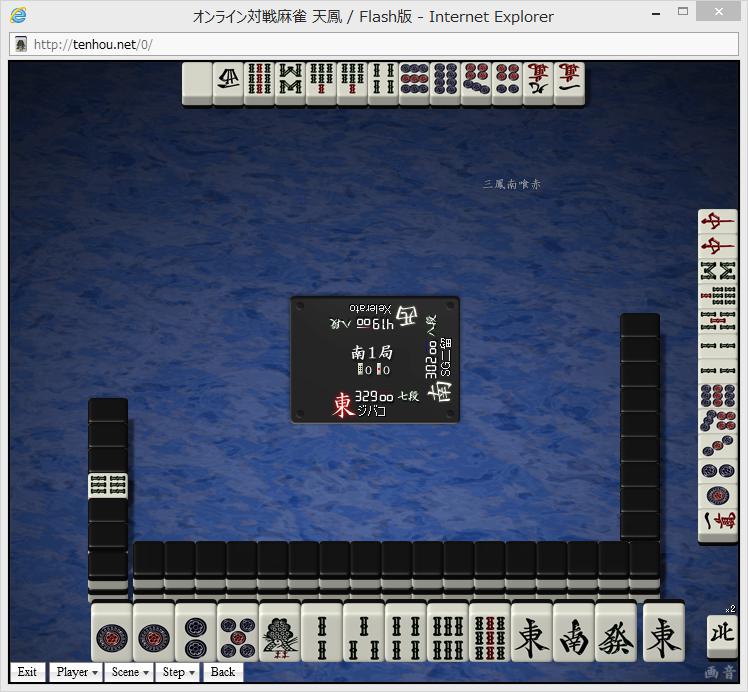Select leftmost 1-pin tile in bottom hand
The width and height of the screenshot is (748, 692).
pyautogui.click(x=112, y=632)
